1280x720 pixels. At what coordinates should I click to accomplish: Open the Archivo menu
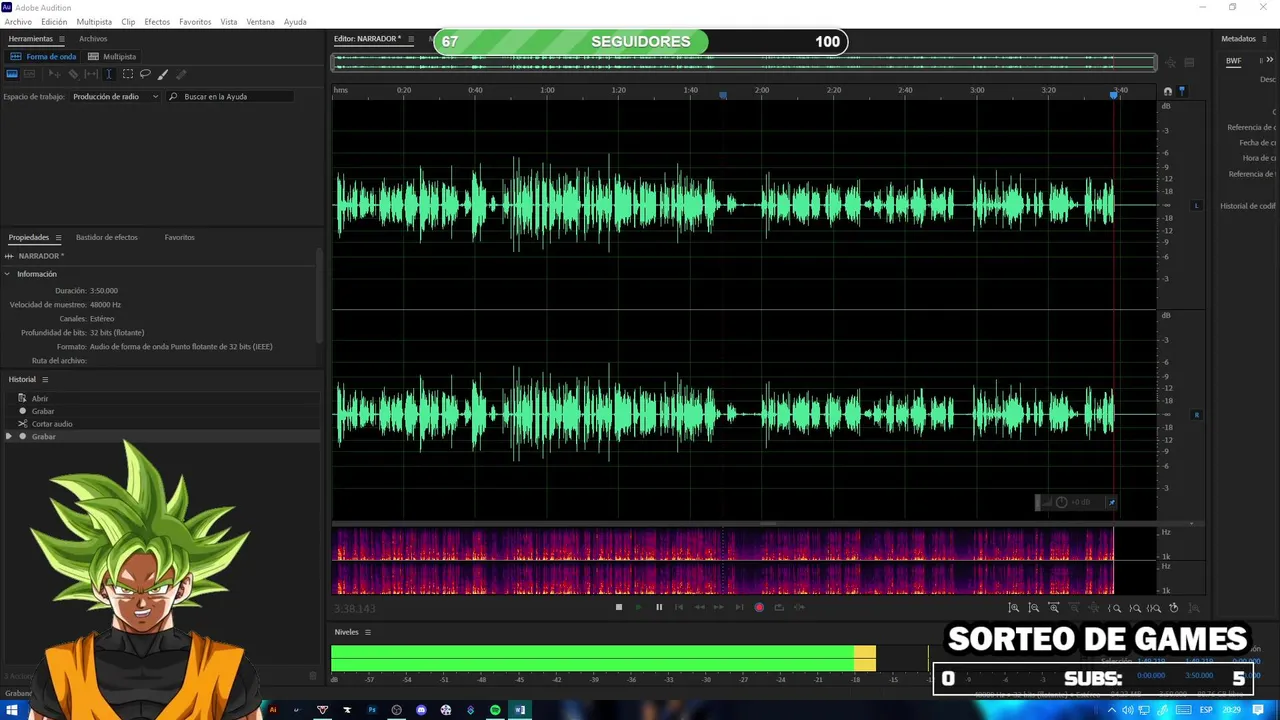pos(18,22)
